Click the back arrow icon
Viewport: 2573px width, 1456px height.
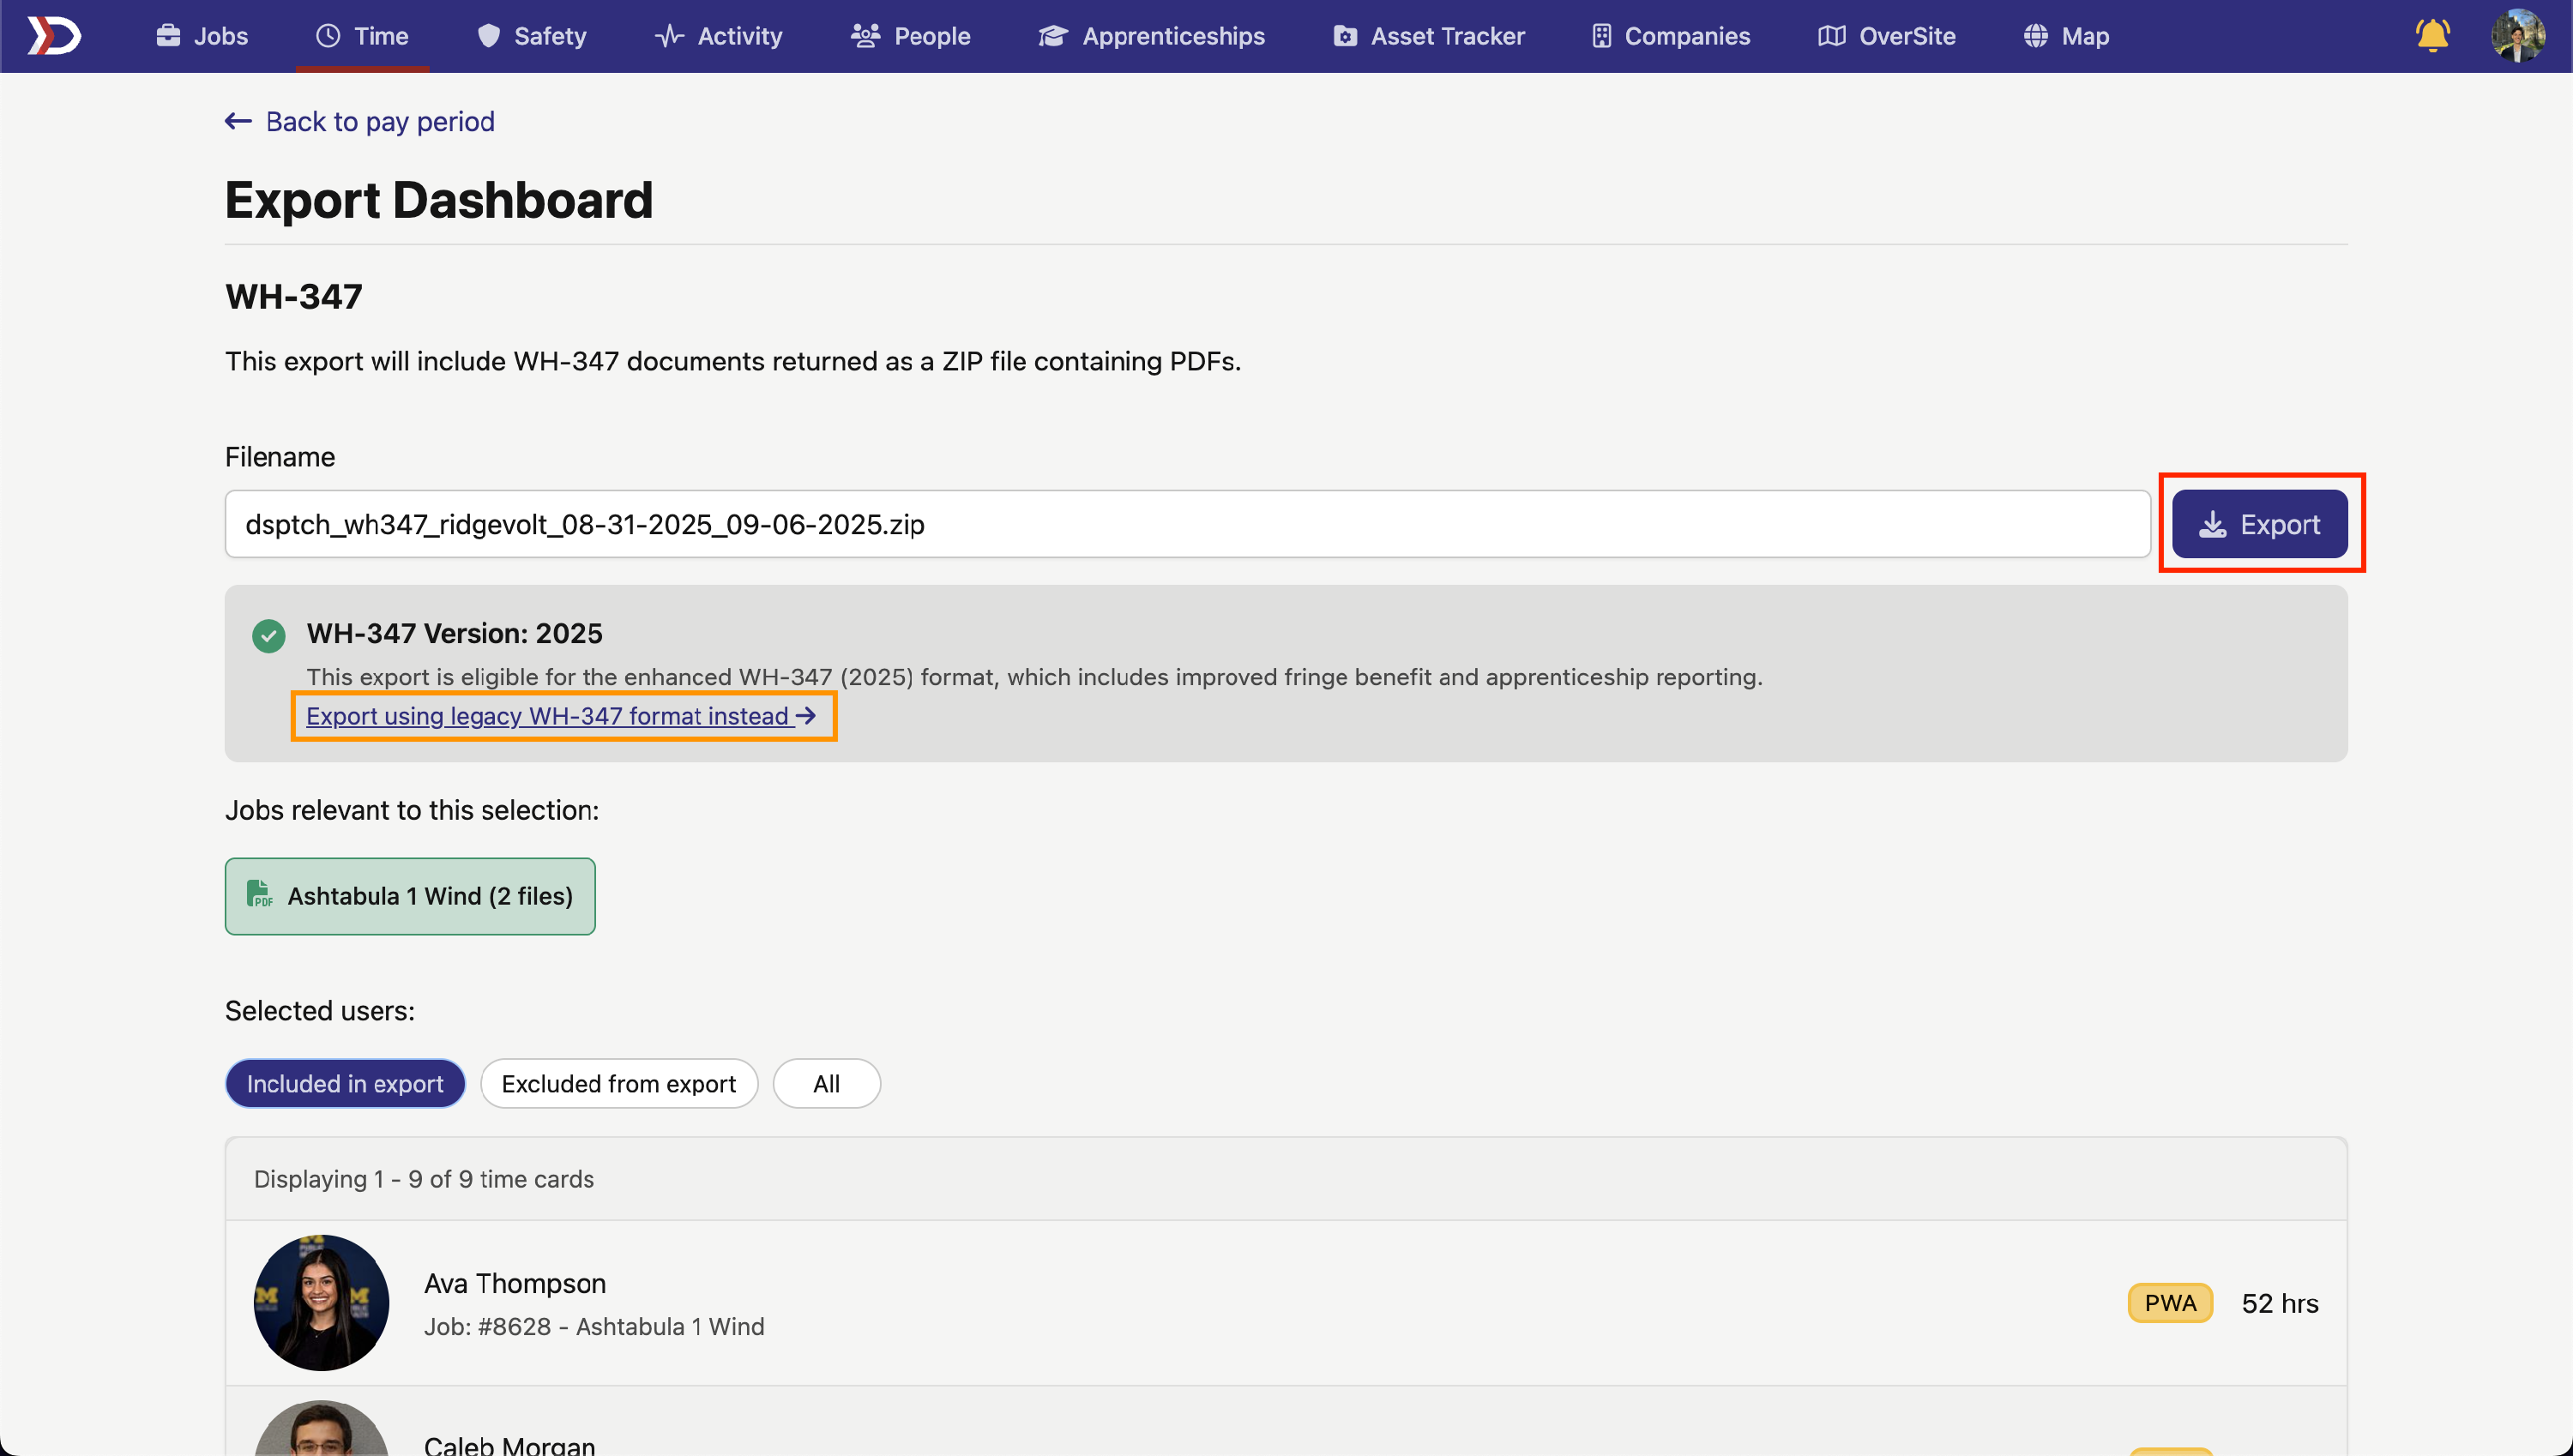(x=238, y=121)
